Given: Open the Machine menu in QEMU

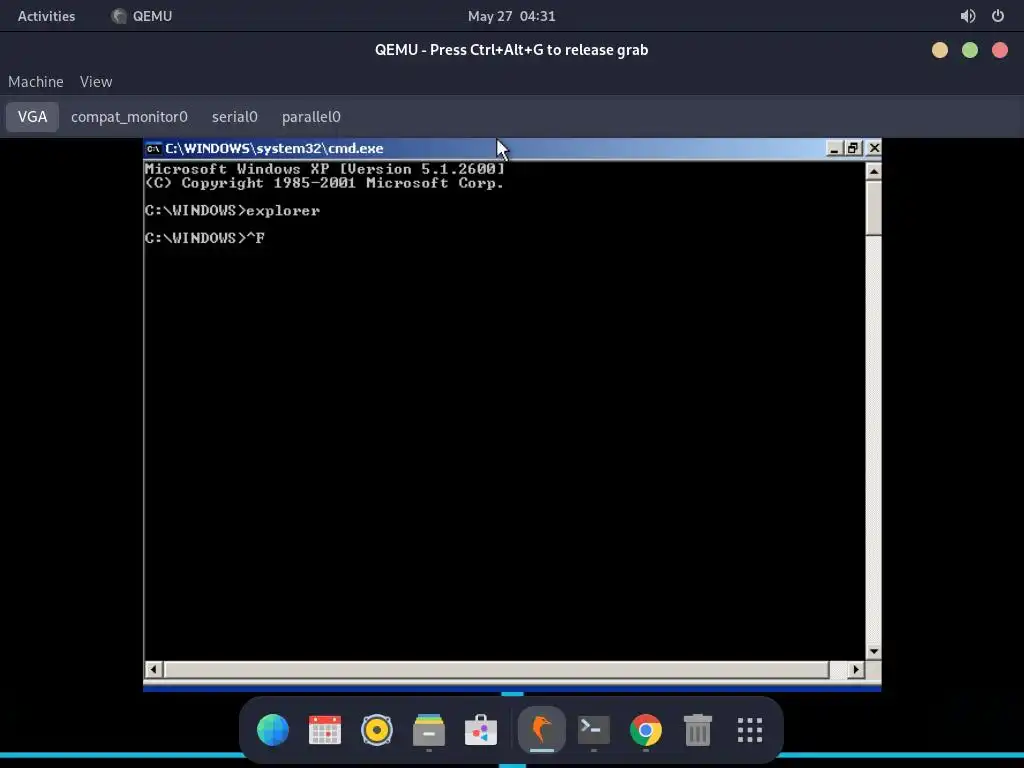Looking at the screenshot, I should coord(36,82).
